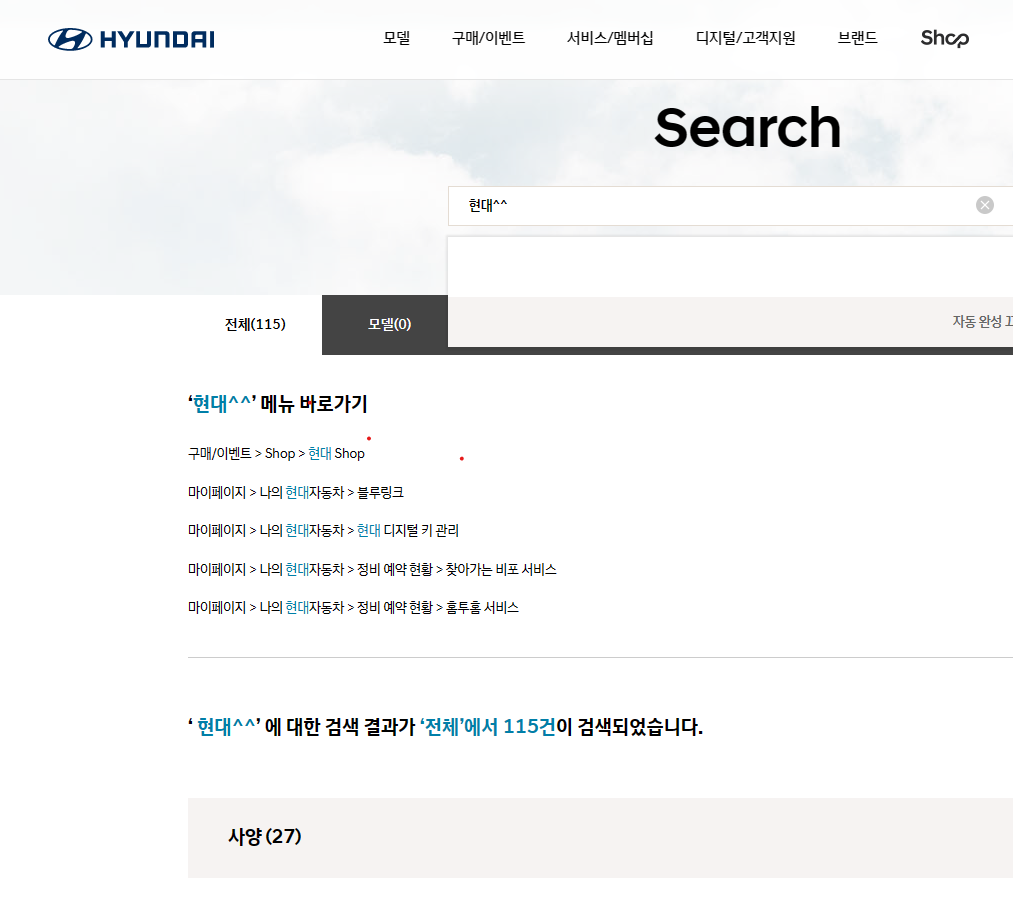Open the 찾아가는 비포 서비스 link
The image size is (1013, 908).
pyautogui.click(x=499, y=568)
